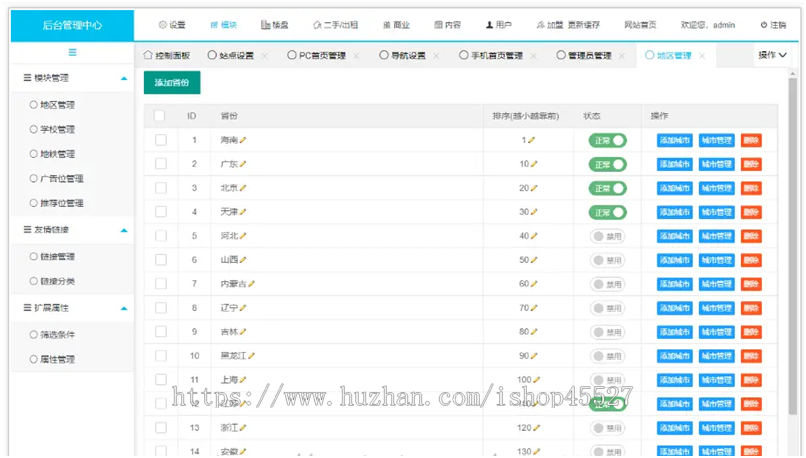
Task: Edit sort value 10 pencil icon
Action: (534, 164)
